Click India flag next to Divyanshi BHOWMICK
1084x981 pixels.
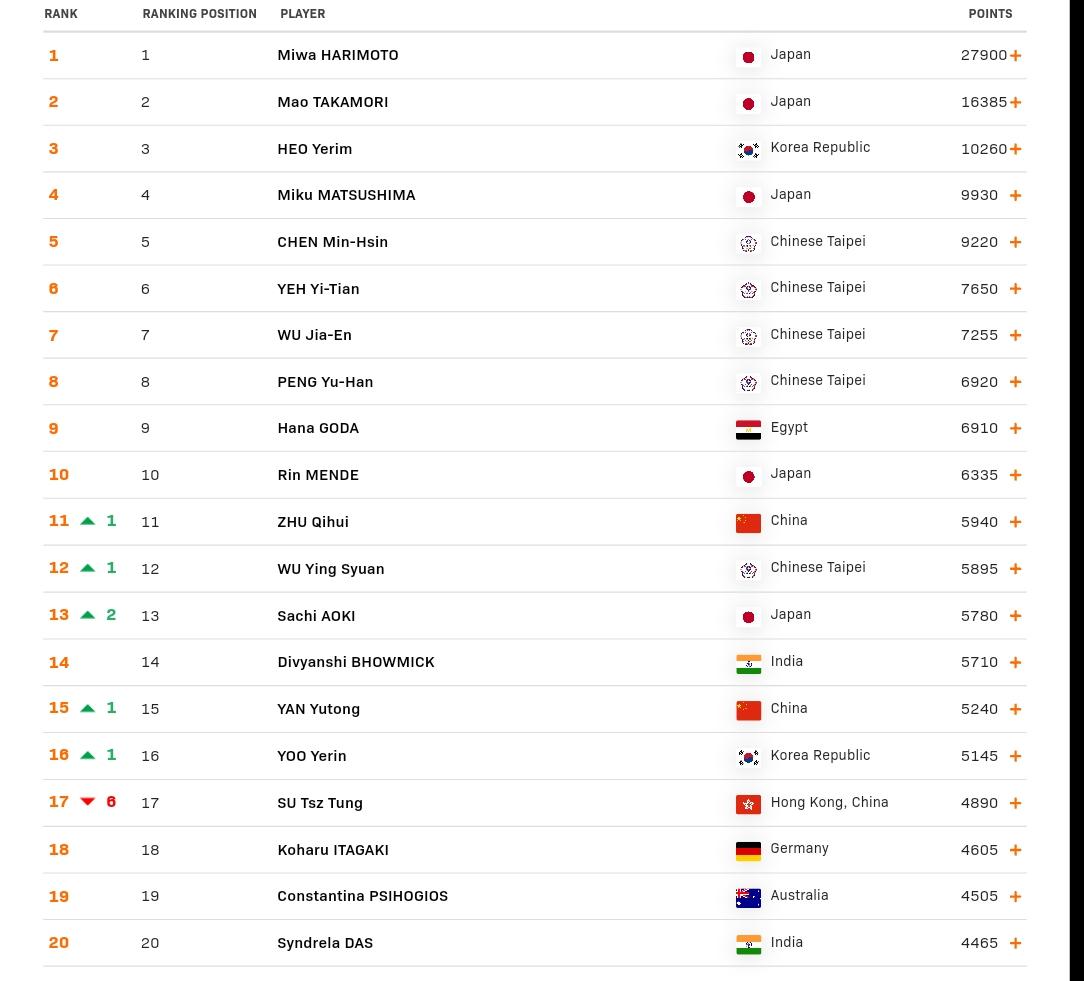pyautogui.click(x=748, y=664)
